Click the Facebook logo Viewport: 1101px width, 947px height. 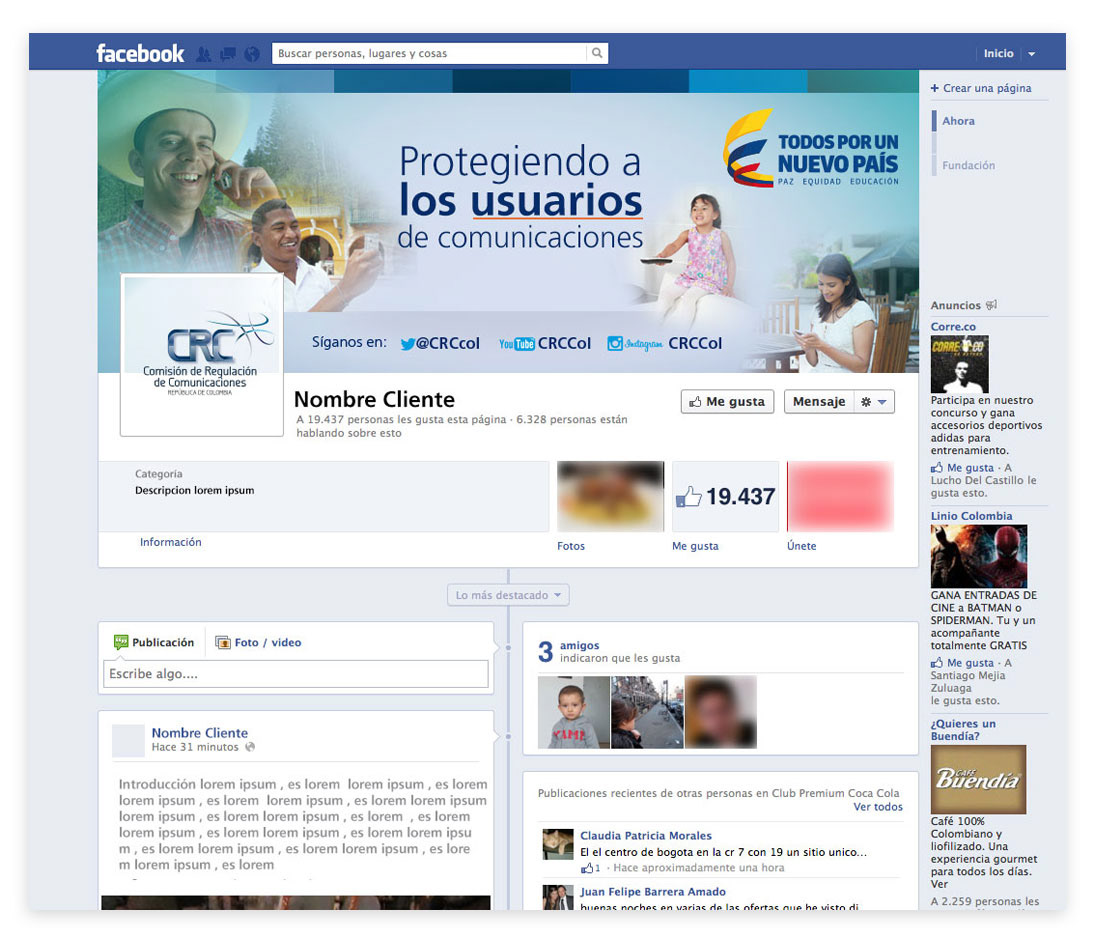(140, 53)
